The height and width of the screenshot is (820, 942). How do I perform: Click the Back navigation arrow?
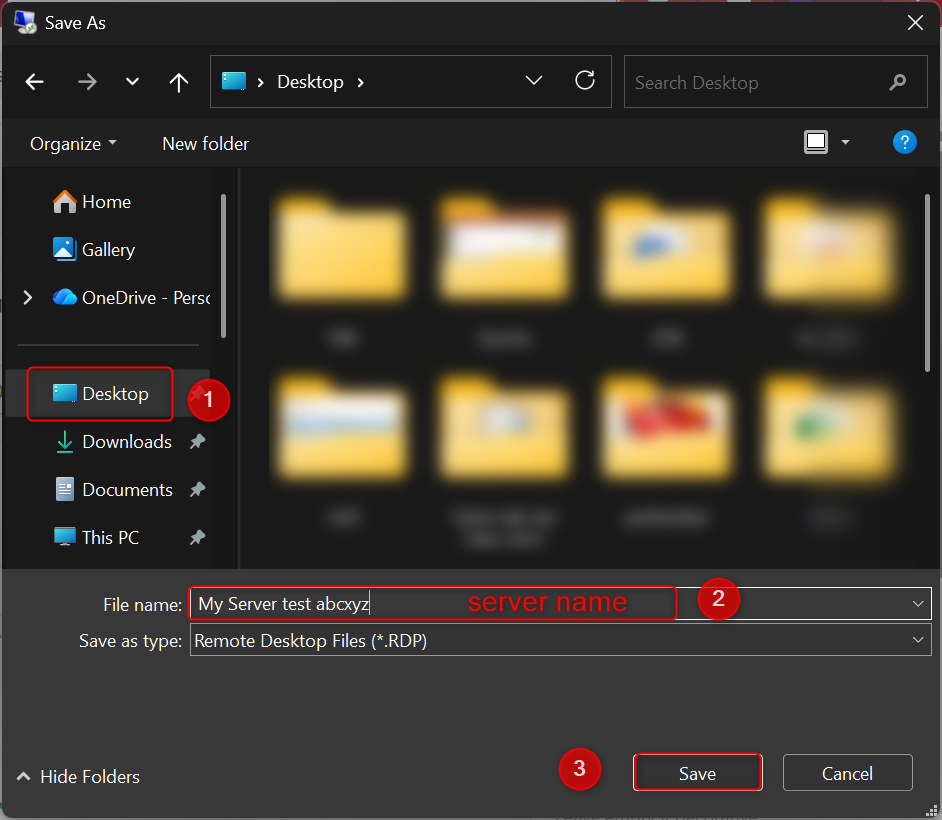click(x=35, y=82)
